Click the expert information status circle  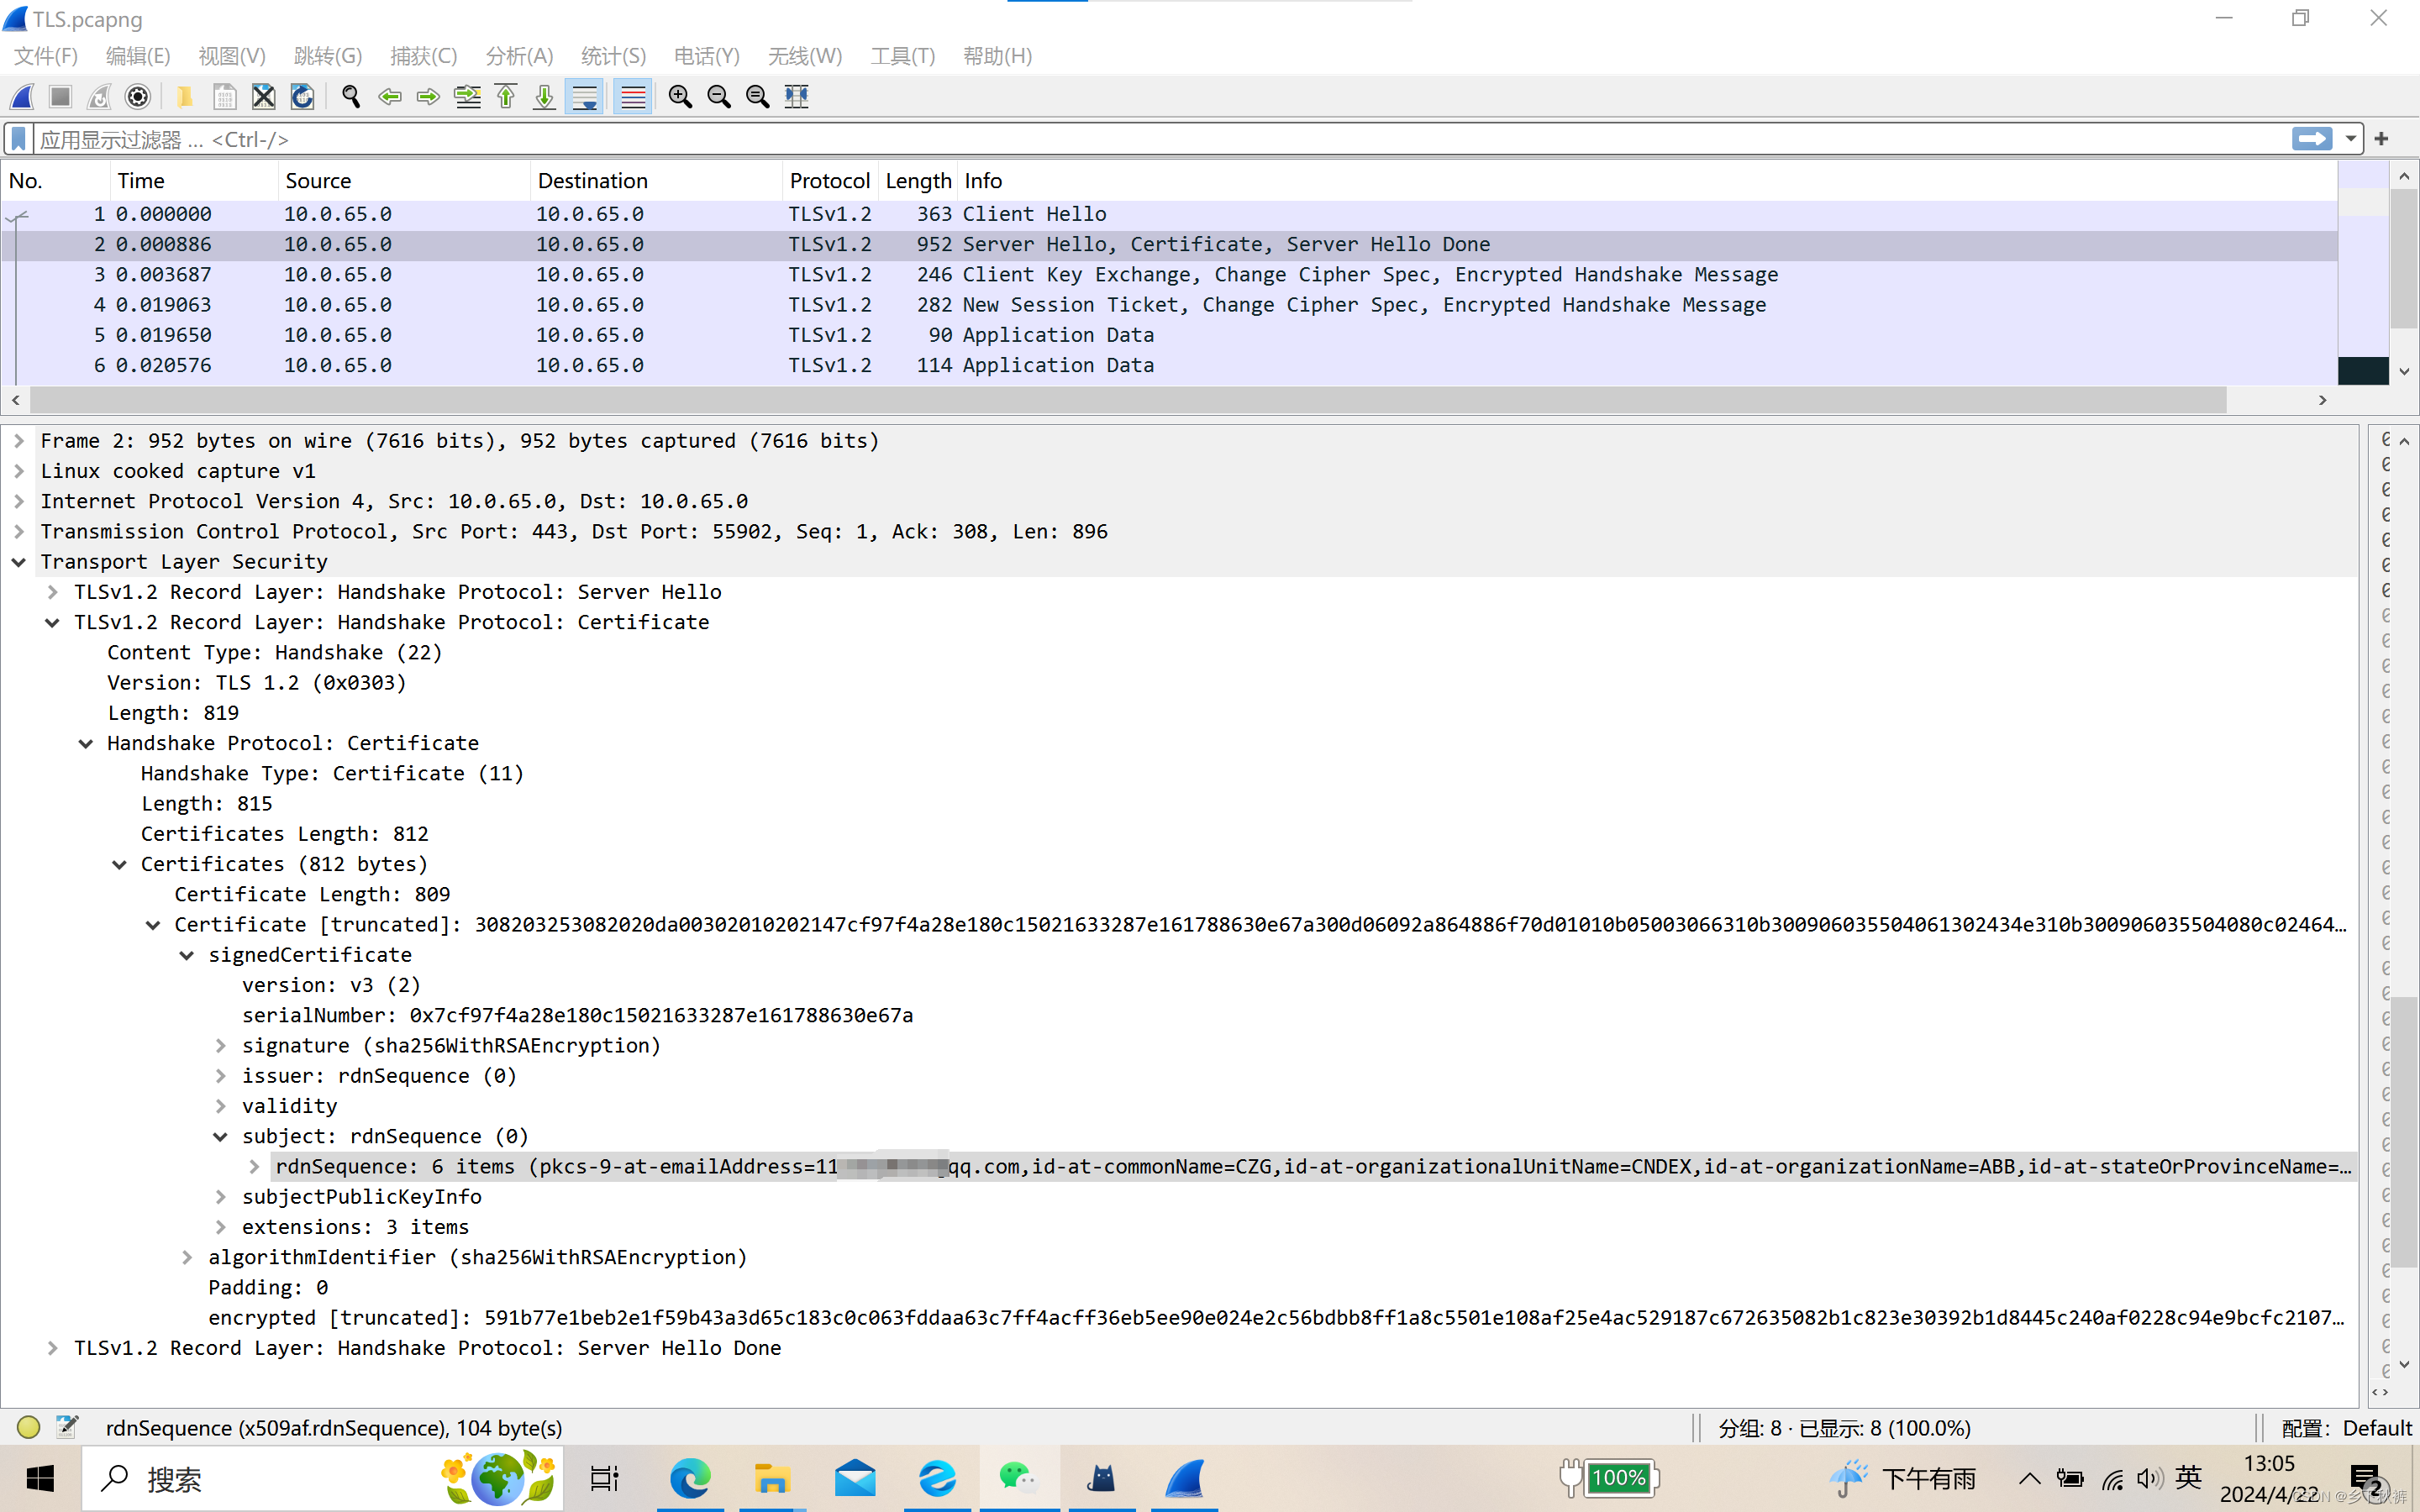[x=28, y=1427]
